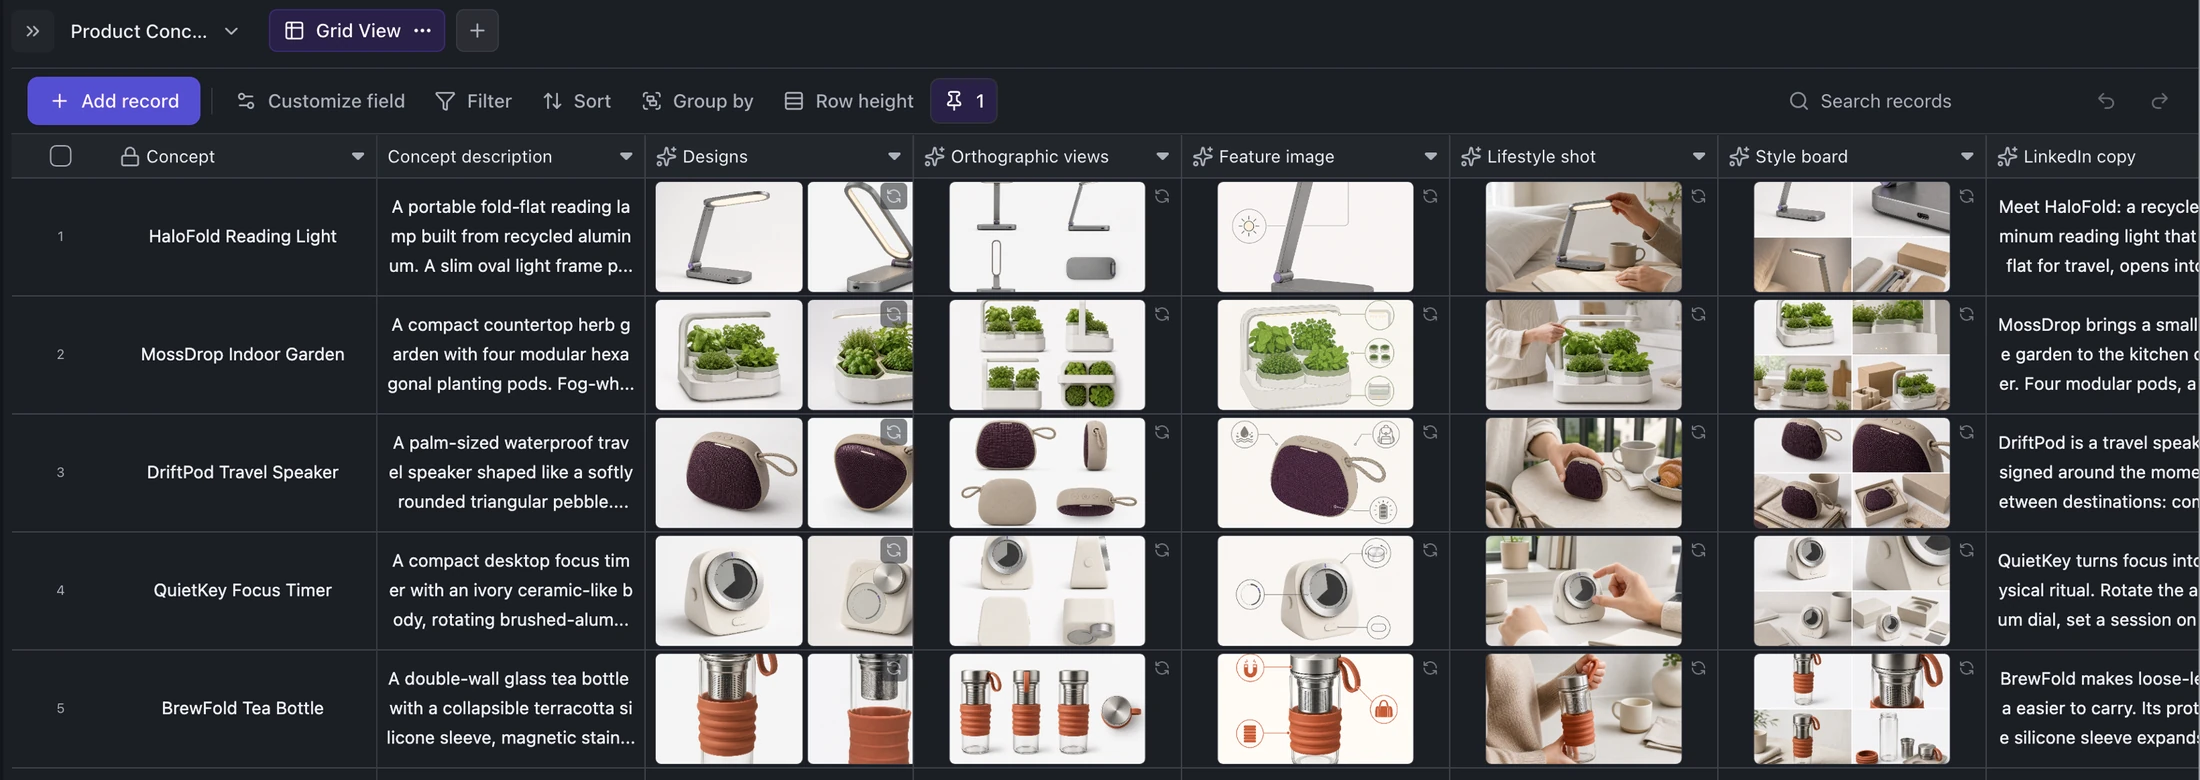
Task: Open Grid View options ellipsis menu
Action: pyautogui.click(x=423, y=31)
